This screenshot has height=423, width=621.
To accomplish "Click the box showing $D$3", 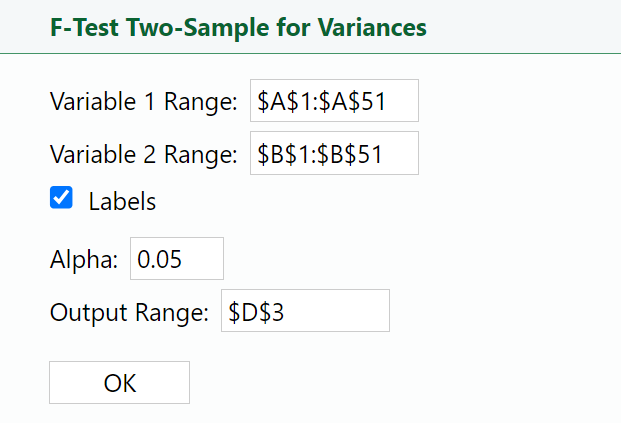I will click(x=304, y=311).
